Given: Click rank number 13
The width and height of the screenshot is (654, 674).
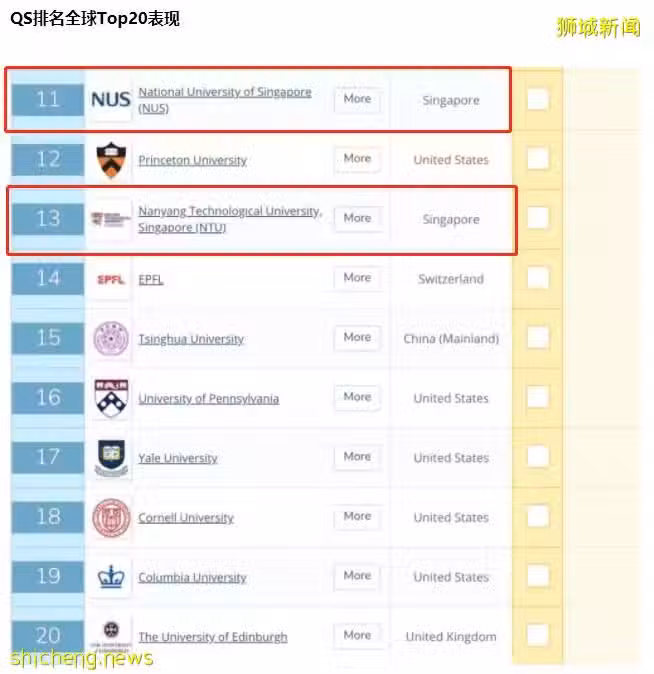Looking at the screenshot, I should [x=48, y=219].
